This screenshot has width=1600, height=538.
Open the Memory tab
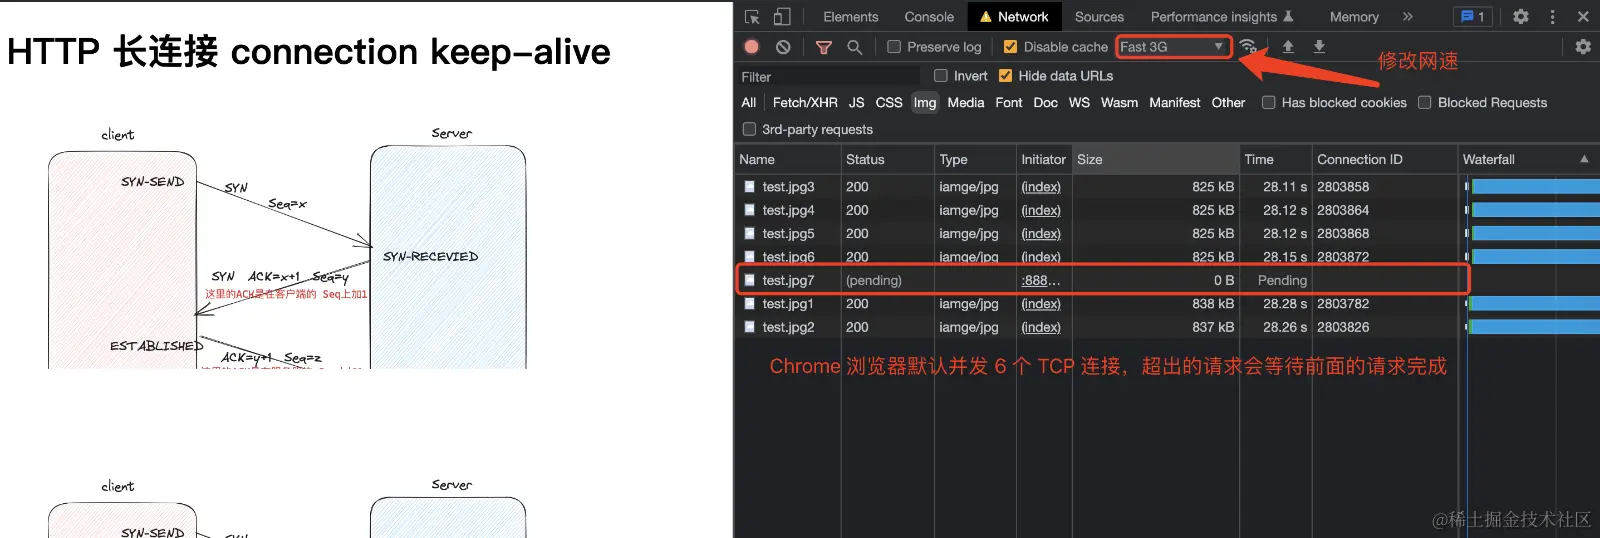point(1354,17)
